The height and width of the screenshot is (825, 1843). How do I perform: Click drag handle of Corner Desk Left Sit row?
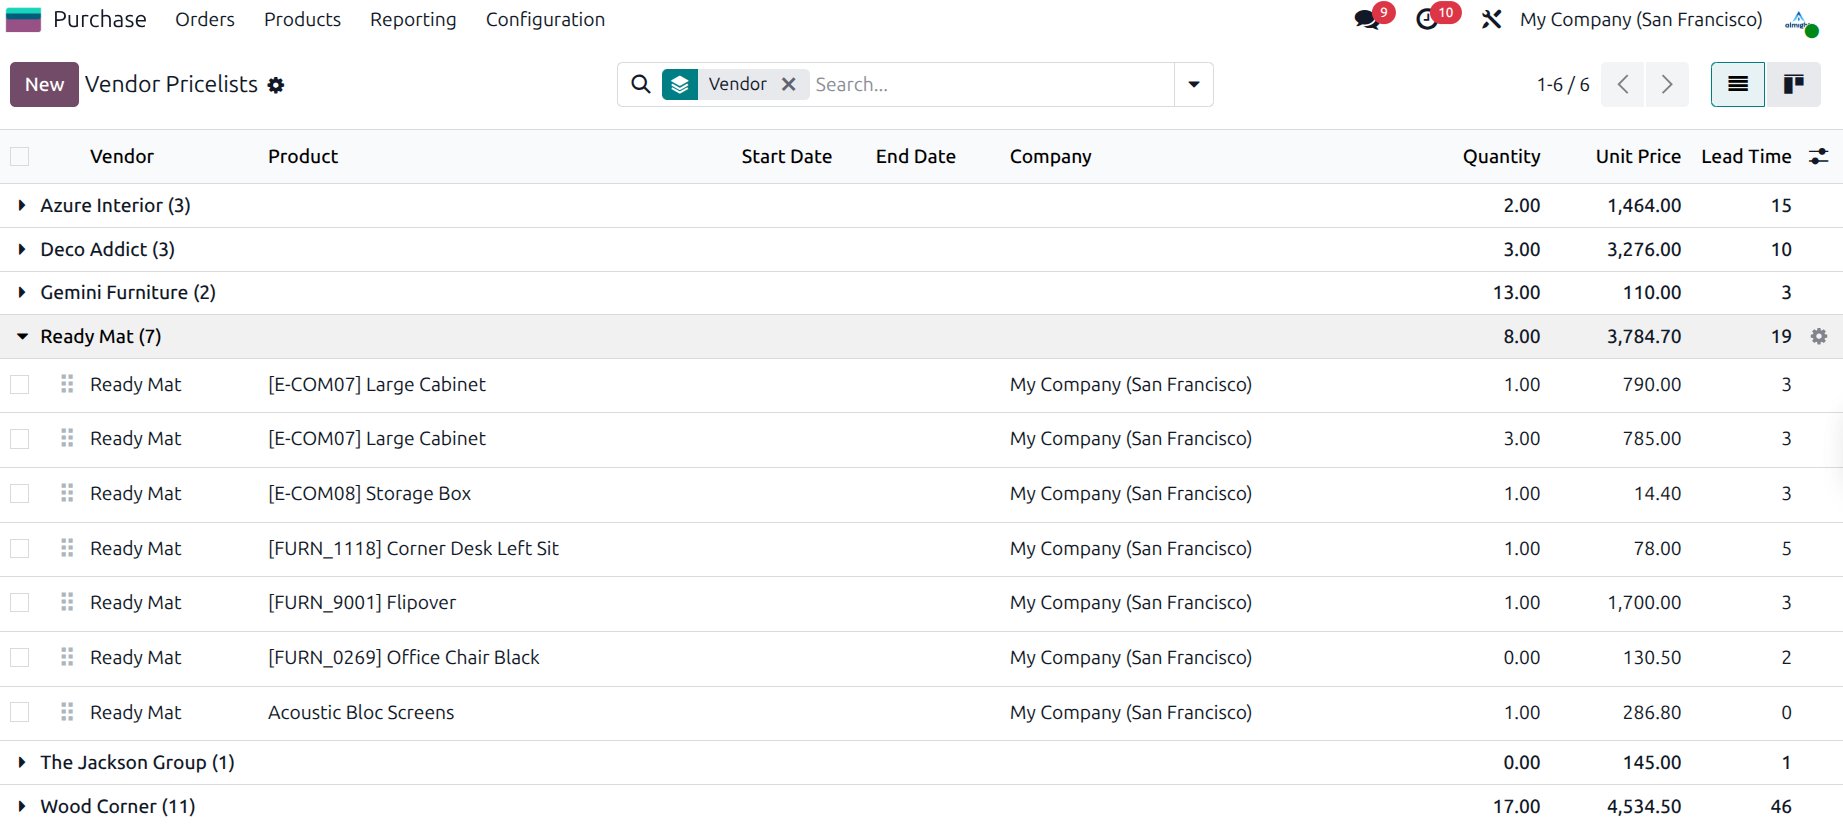coord(67,548)
